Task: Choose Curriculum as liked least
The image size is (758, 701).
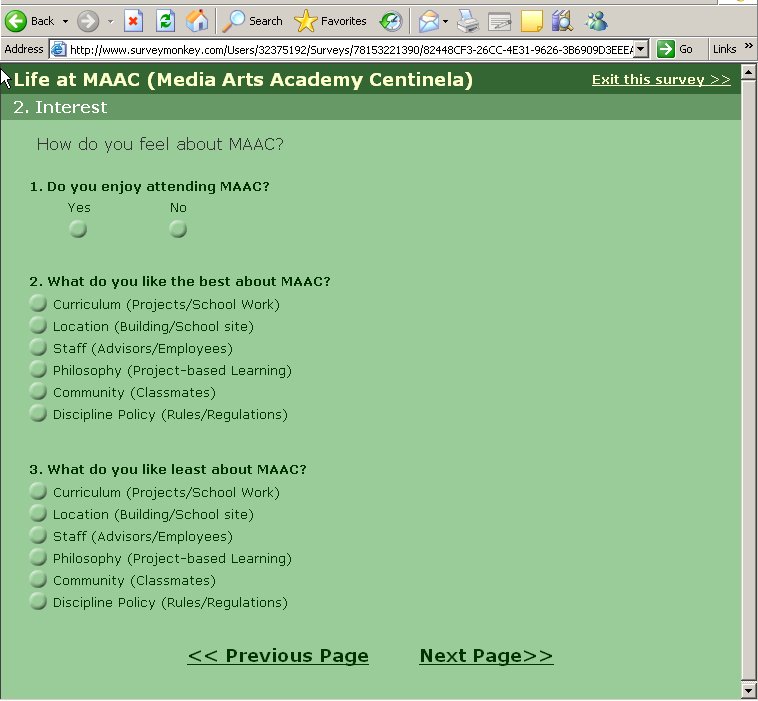Action: 38,491
